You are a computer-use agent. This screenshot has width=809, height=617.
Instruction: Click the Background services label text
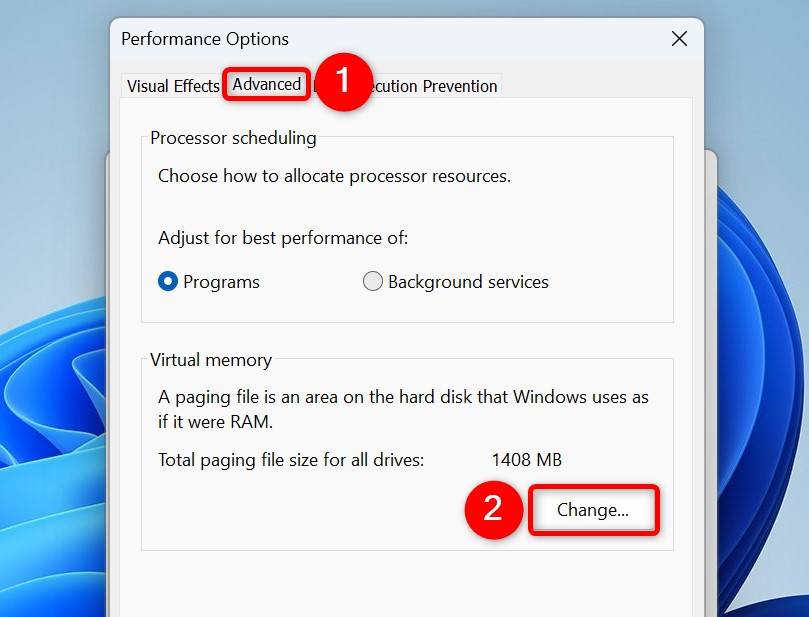coord(466,281)
